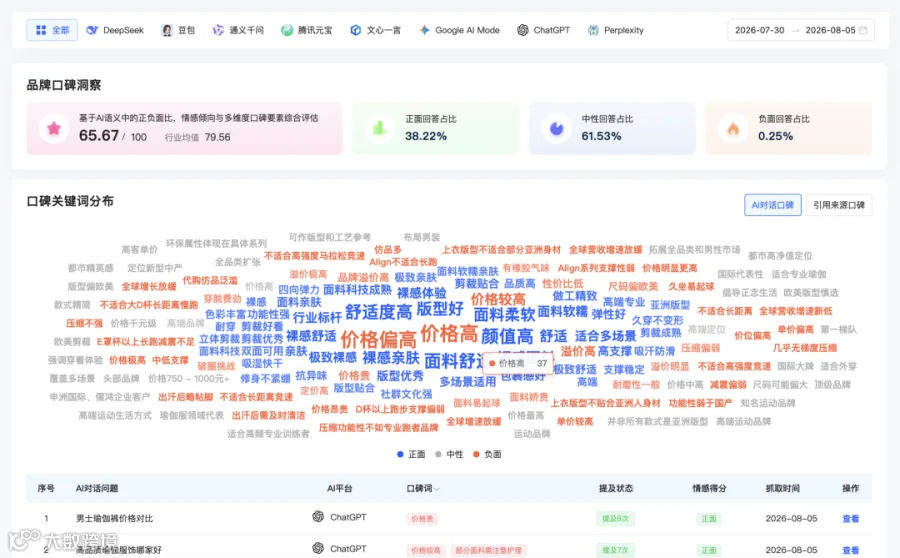
Task: Click the orange flame icon for 负面回答占比
Action: click(x=733, y=128)
